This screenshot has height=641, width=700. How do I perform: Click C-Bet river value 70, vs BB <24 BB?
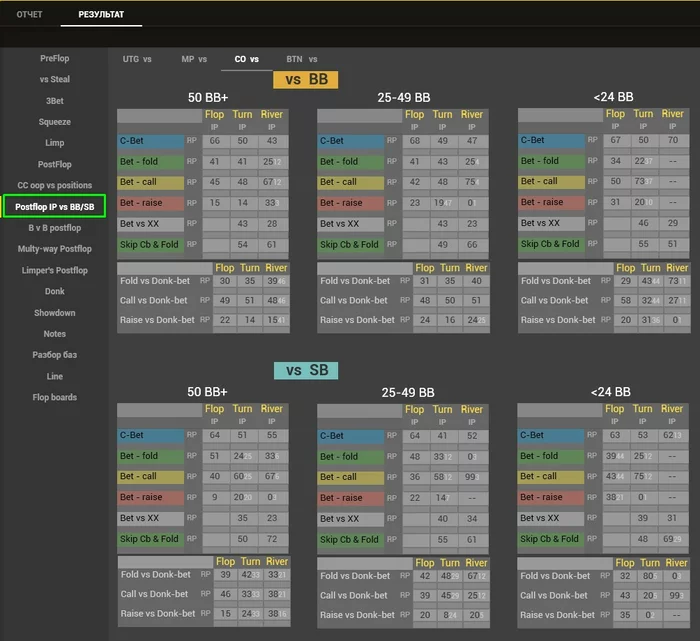click(673, 140)
